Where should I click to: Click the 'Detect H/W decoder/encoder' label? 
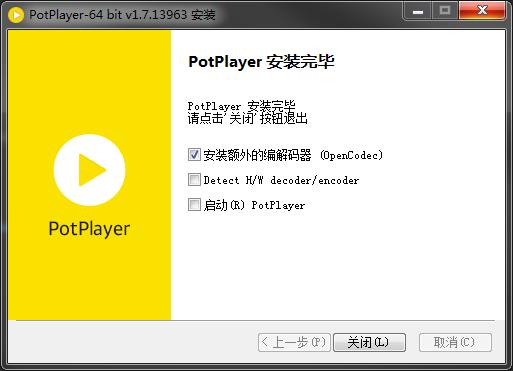(x=281, y=180)
